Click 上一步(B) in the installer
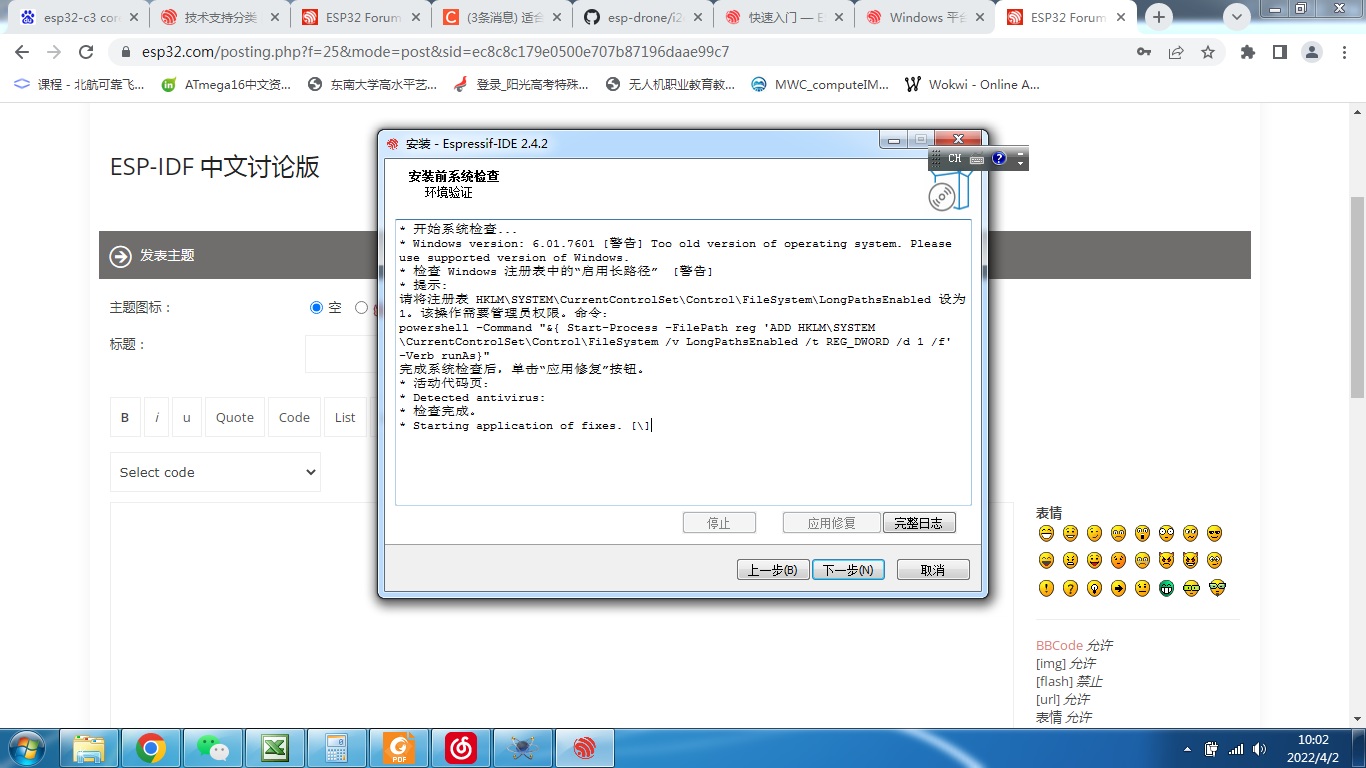 pos(773,570)
